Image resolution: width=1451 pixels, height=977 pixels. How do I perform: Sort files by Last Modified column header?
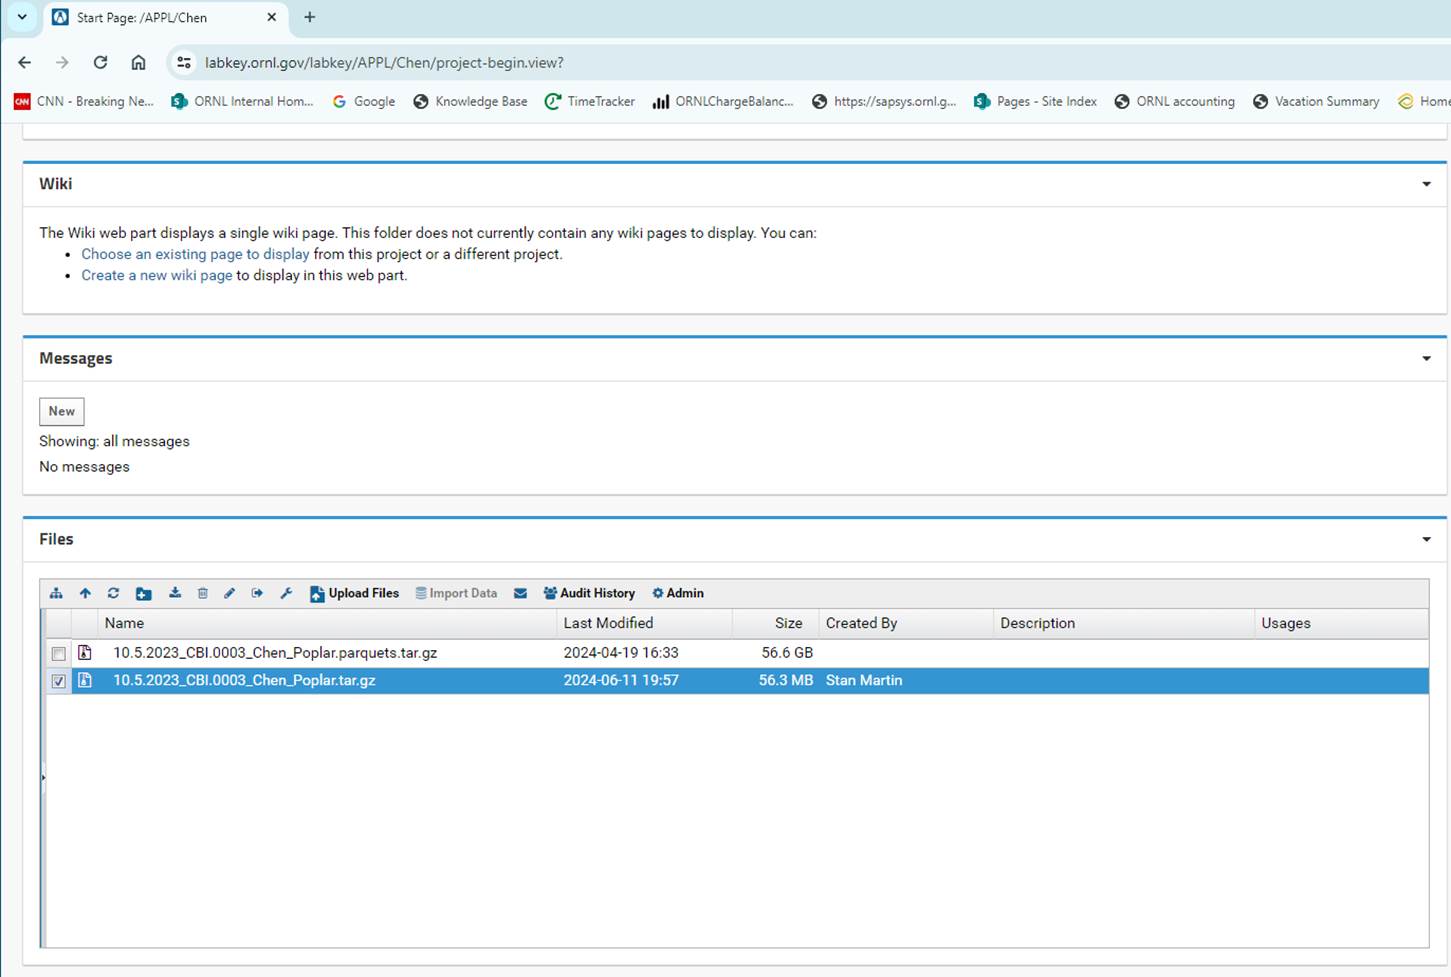pos(645,623)
